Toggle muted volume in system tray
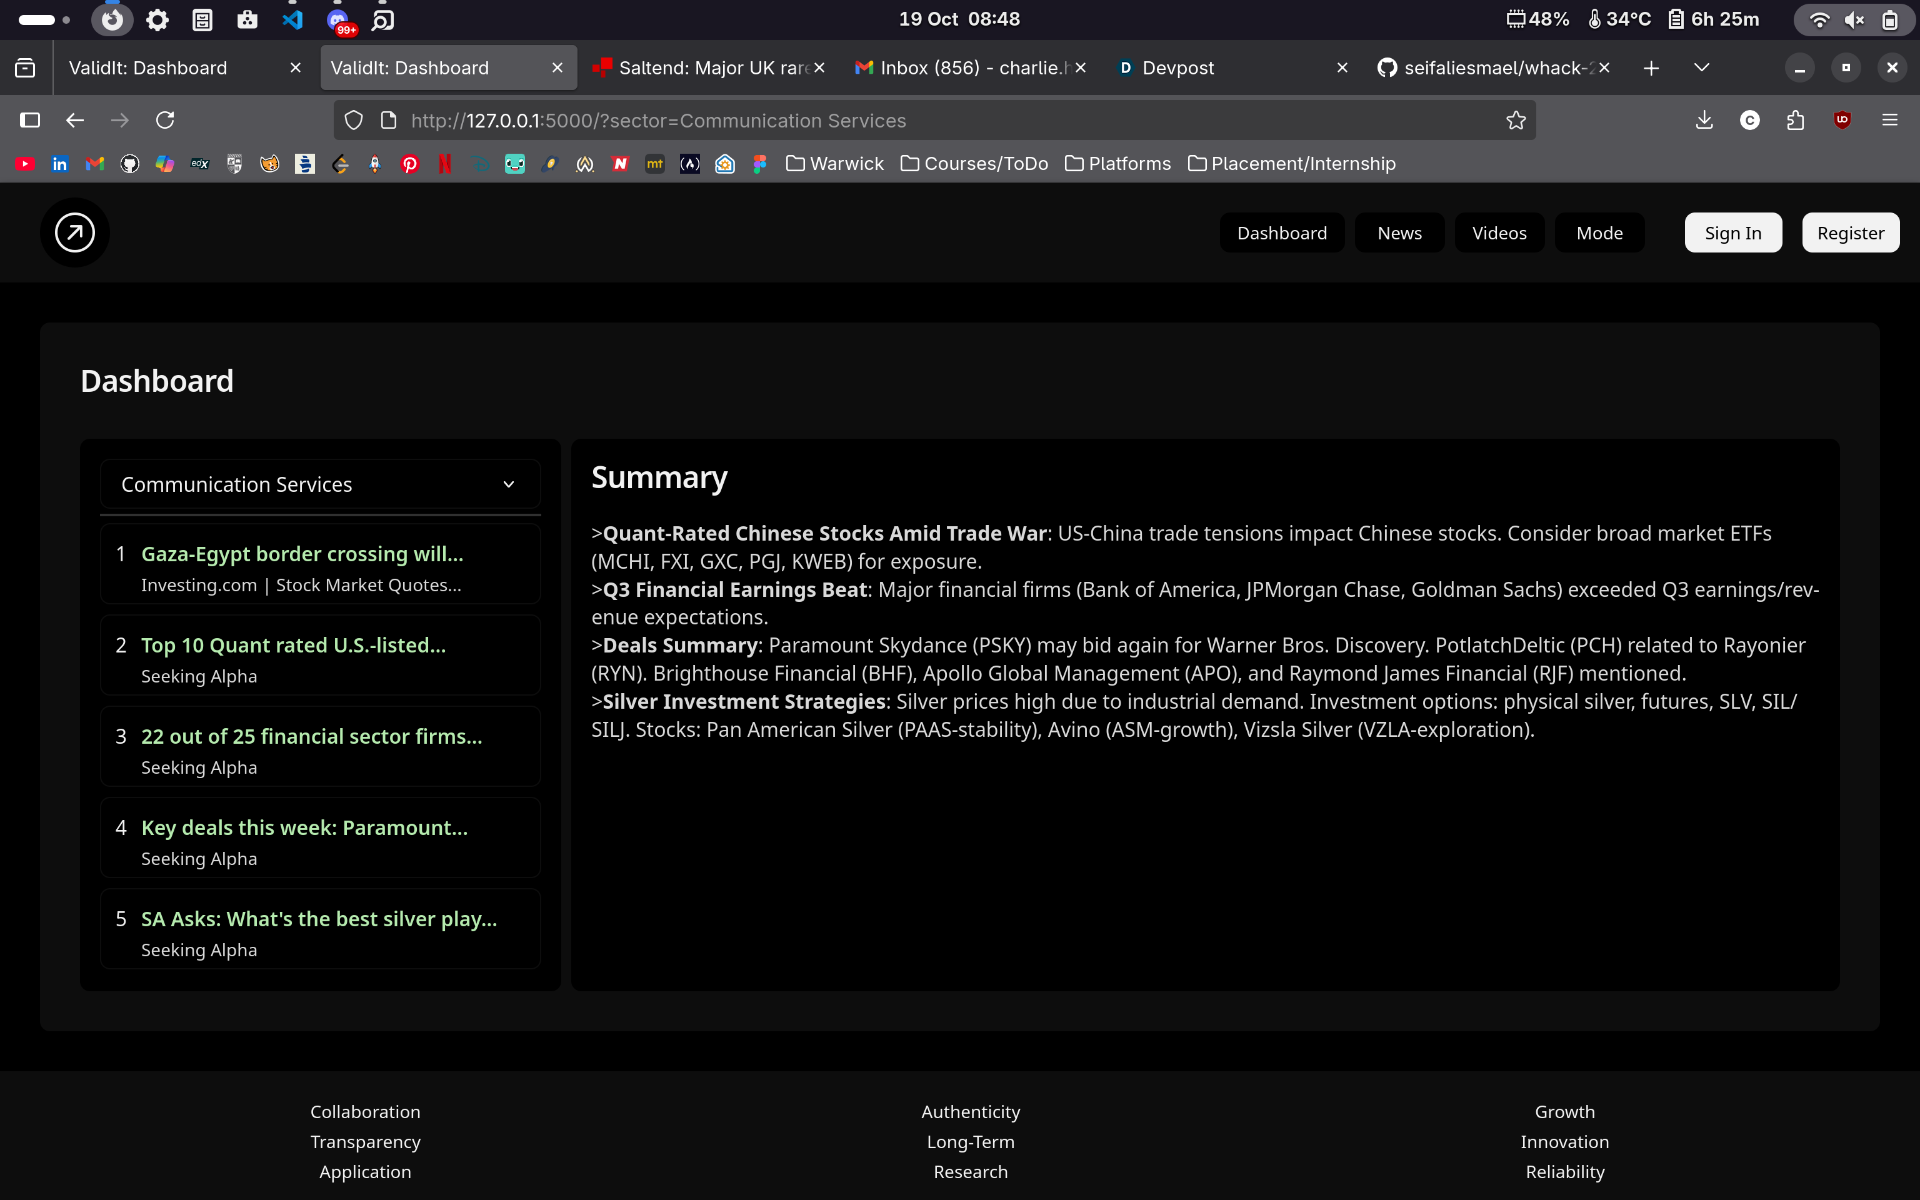Screen dimensions: 1920x1200 click(x=1854, y=20)
